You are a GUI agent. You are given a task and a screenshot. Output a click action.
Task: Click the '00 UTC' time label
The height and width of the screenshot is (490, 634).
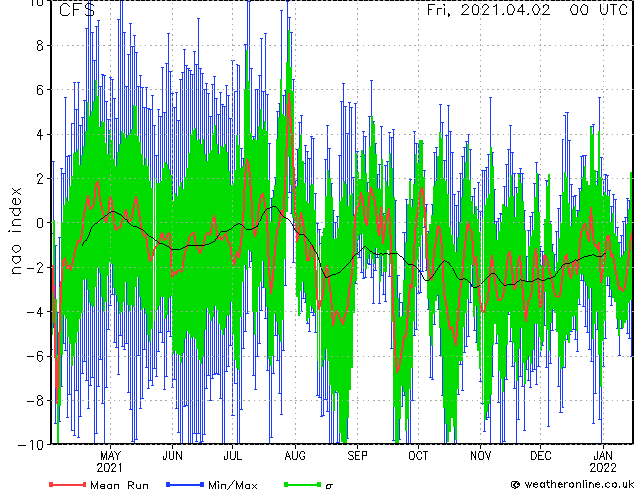pyautogui.click(x=599, y=10)
